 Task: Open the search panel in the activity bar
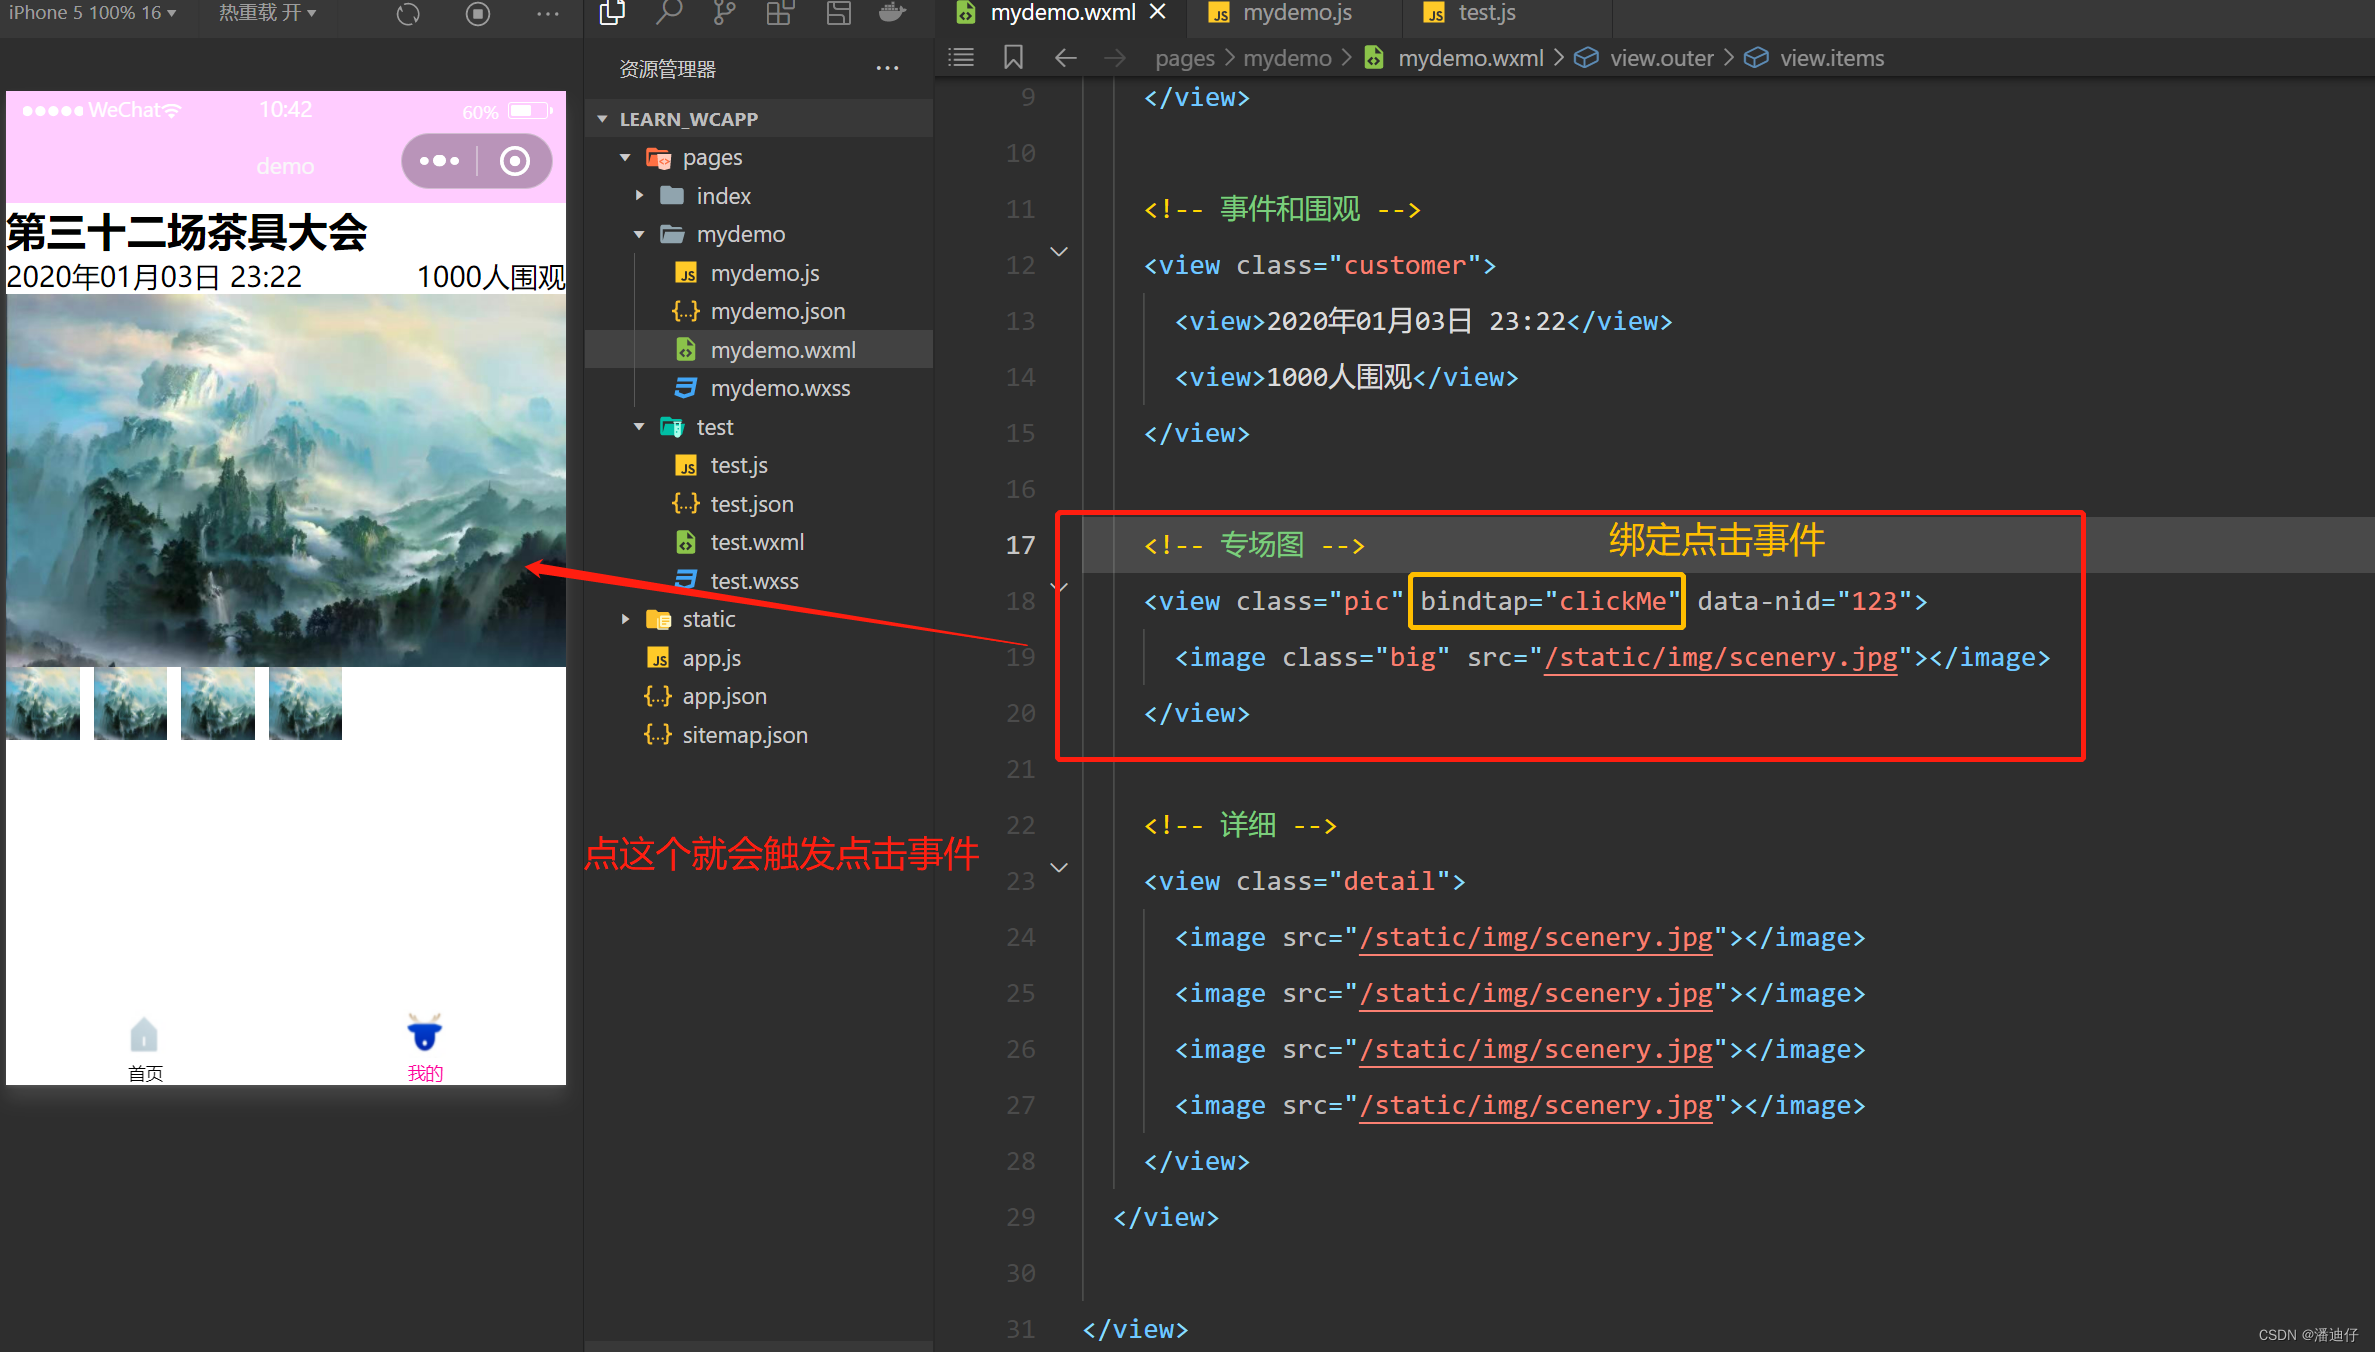[x=668, y=14]
